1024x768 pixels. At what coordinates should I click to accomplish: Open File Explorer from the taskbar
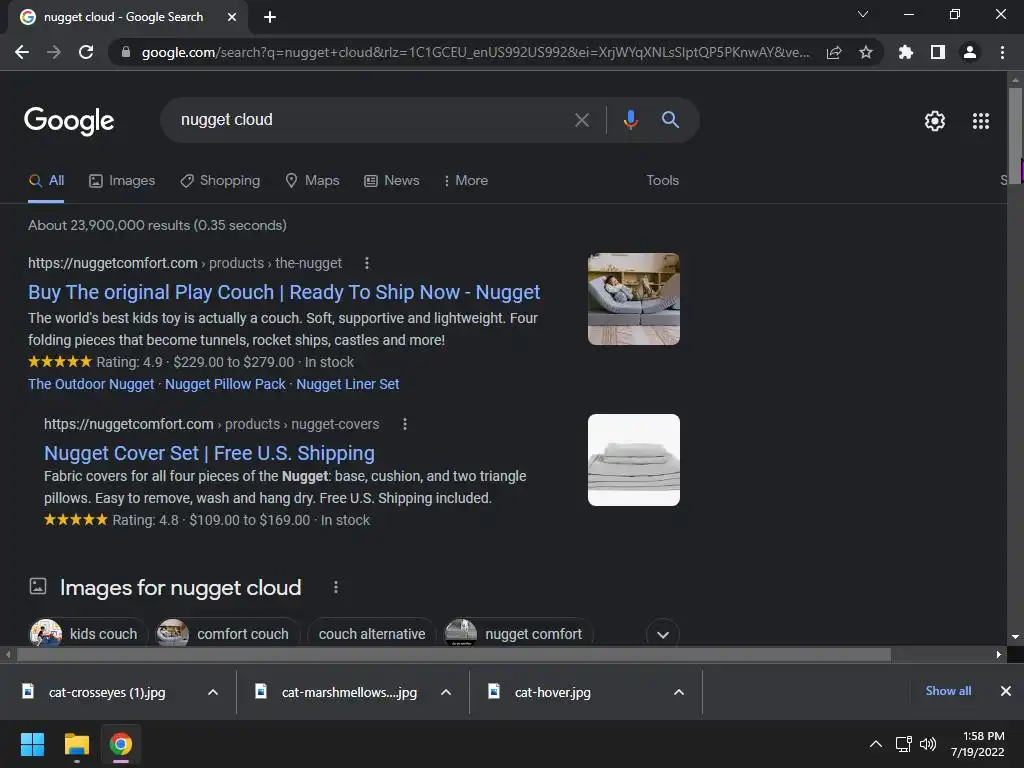pyautogui.click(x=76, y=744)
